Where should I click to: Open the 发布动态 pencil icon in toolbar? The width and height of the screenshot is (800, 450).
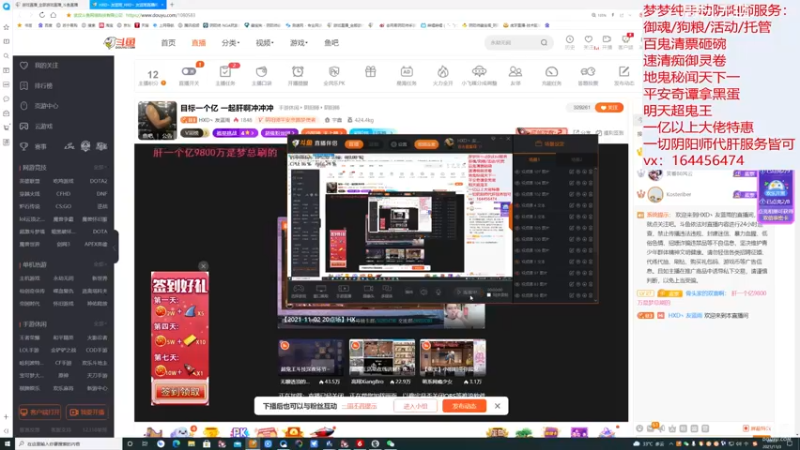pyautogui.click(x=623, y=71)
